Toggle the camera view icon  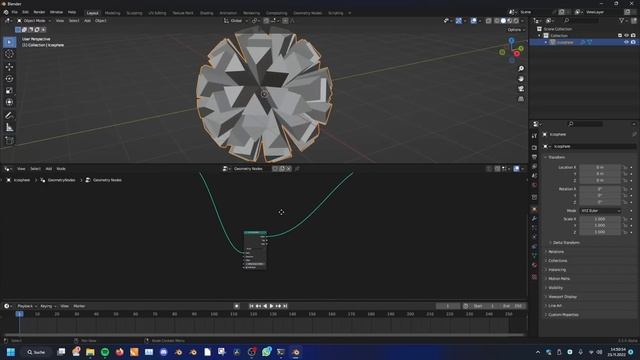click(521, 89)
